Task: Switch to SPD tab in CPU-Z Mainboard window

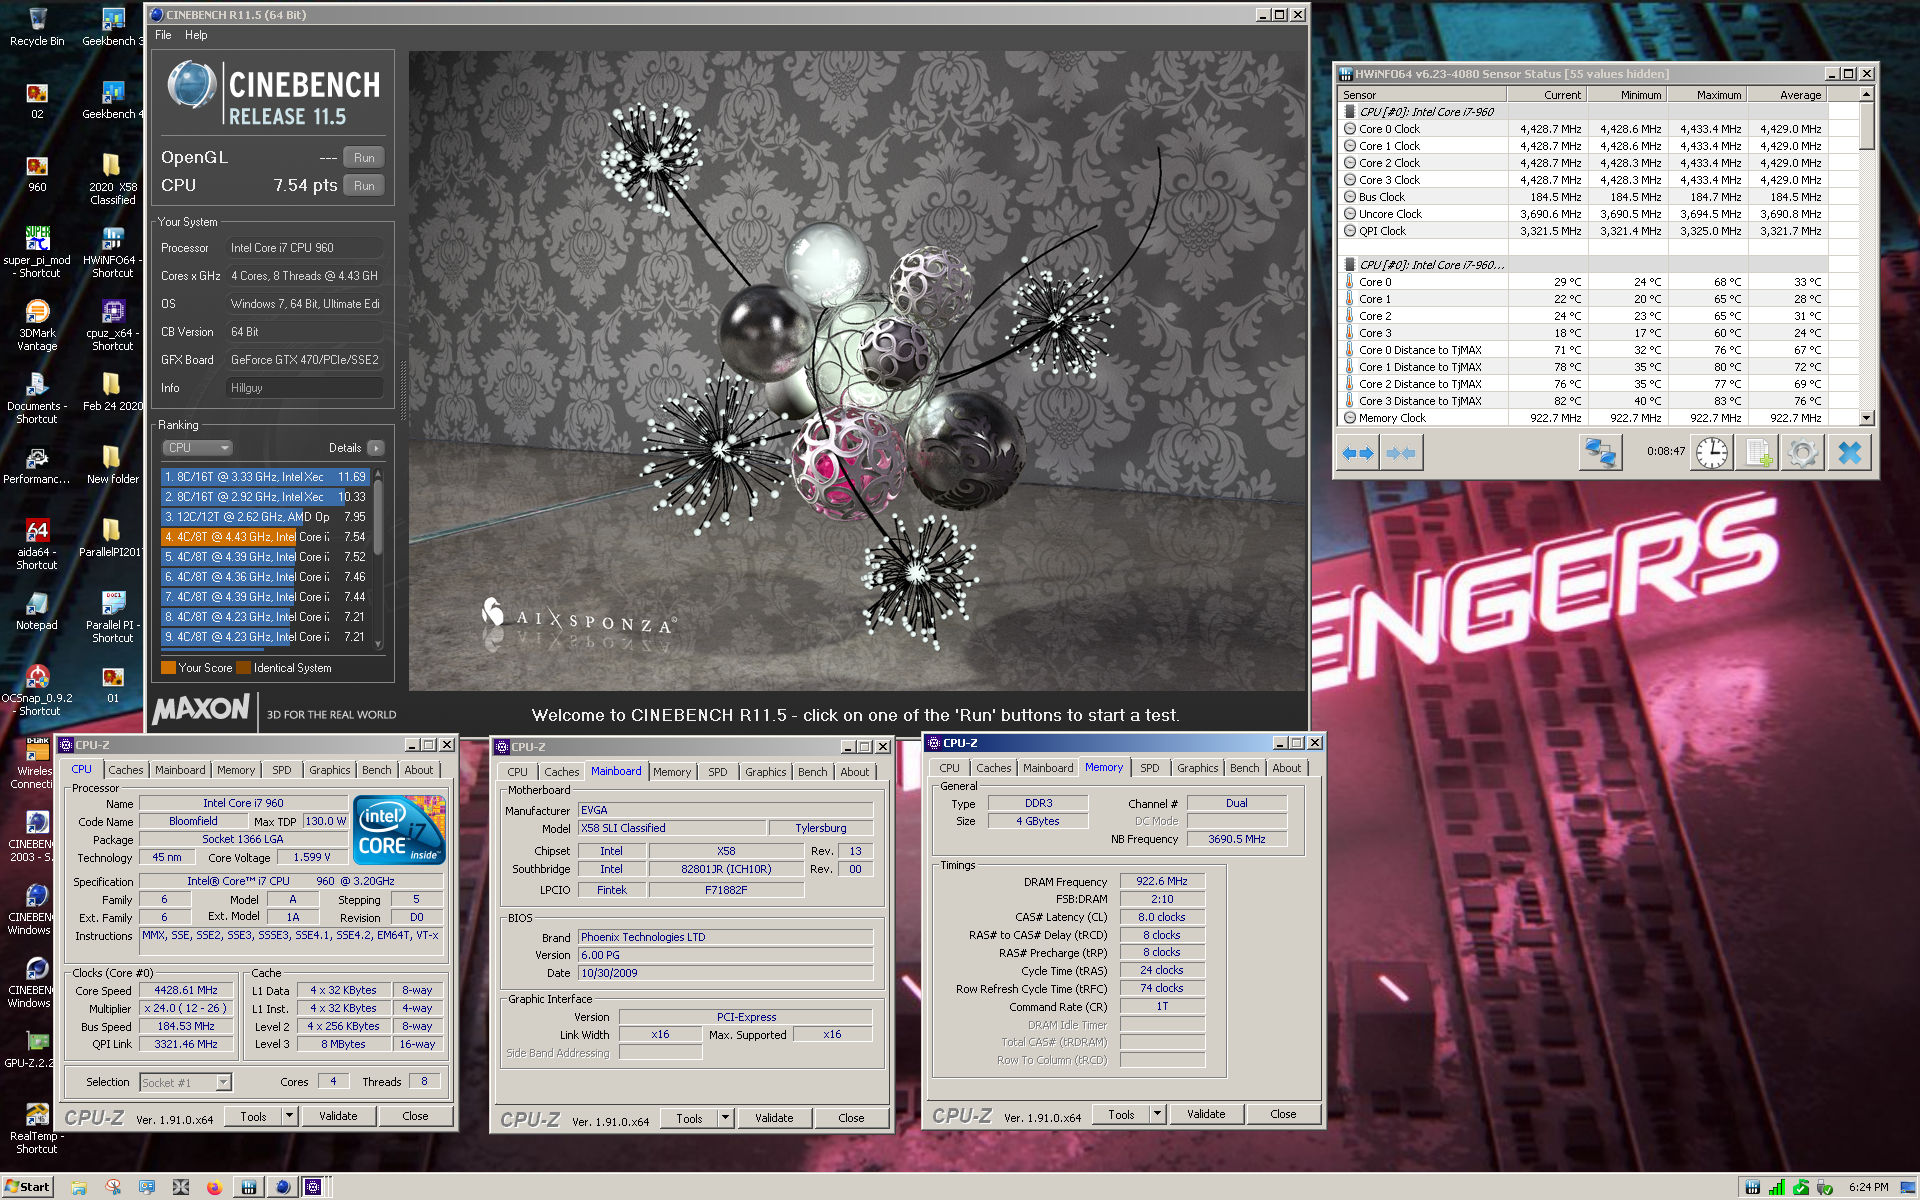Action: [x=718, y=772]
